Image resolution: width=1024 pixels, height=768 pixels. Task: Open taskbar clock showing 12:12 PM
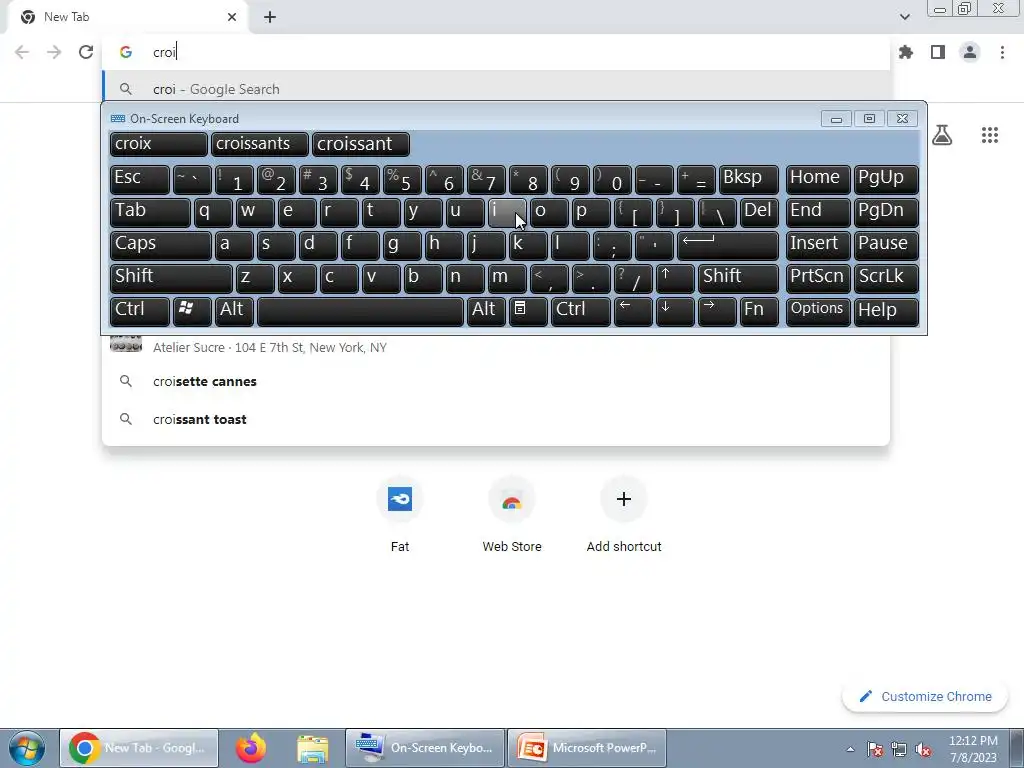pyautogui.click(x=973, y=749)
